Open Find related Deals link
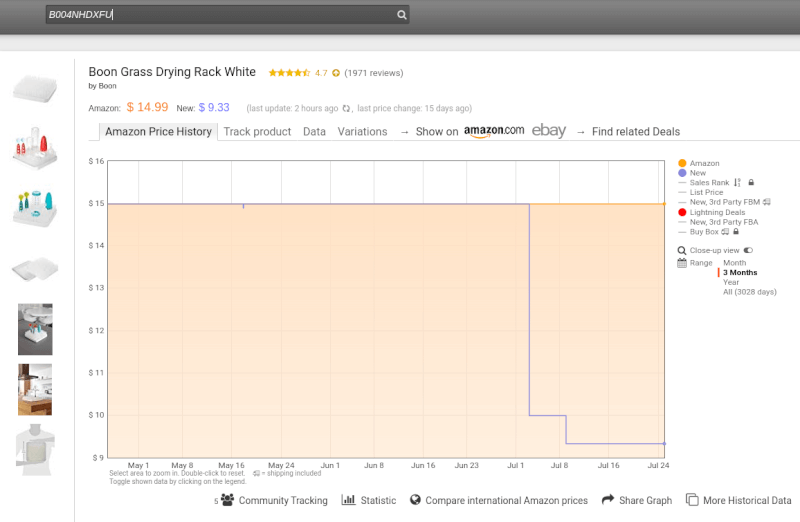 [636, 132]
